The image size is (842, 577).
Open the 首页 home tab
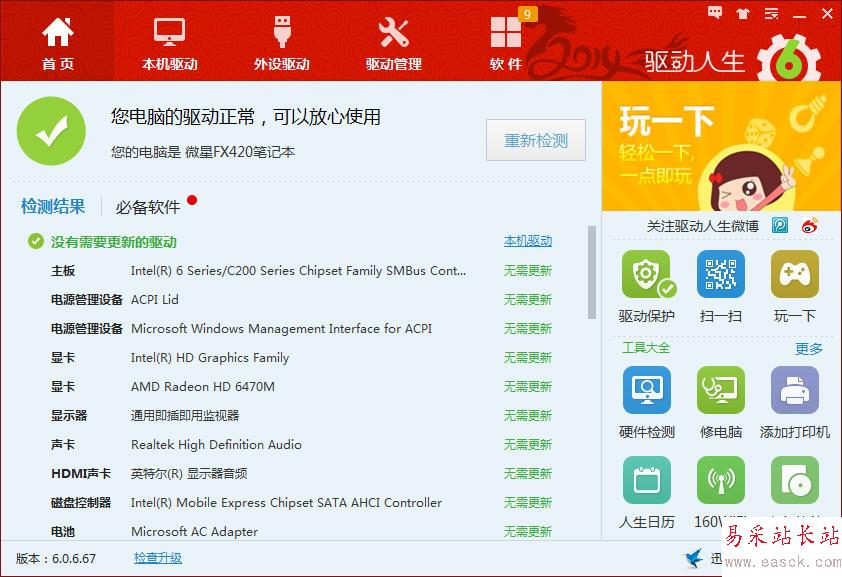pos(57,44)
